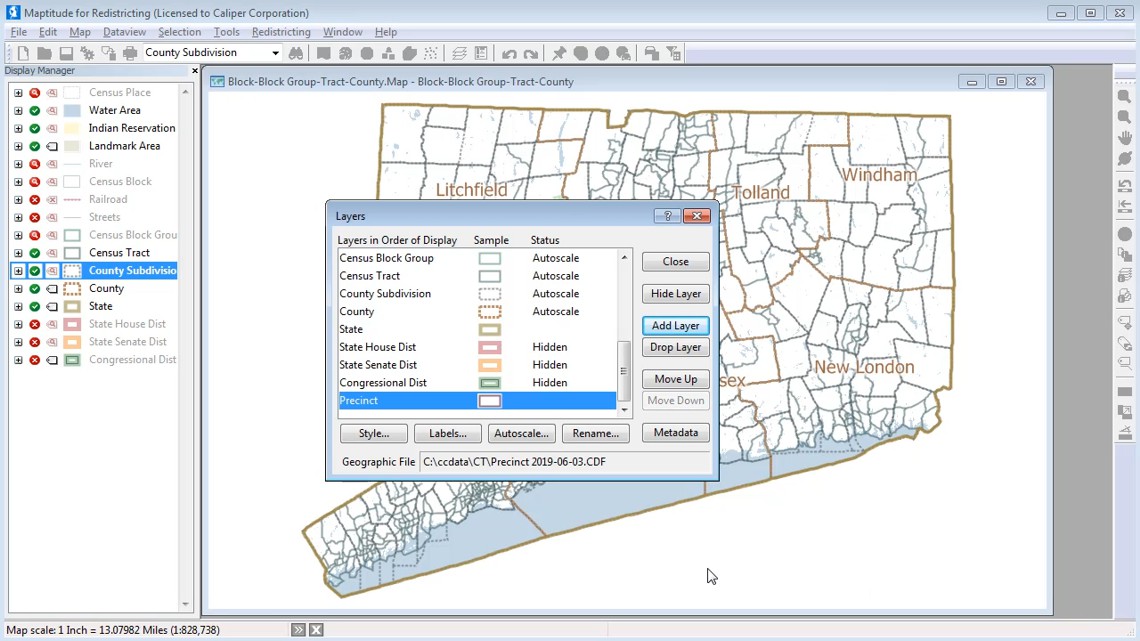Click the Open File folder icon
Screen dimensions: 1140x641
point(43,52)
